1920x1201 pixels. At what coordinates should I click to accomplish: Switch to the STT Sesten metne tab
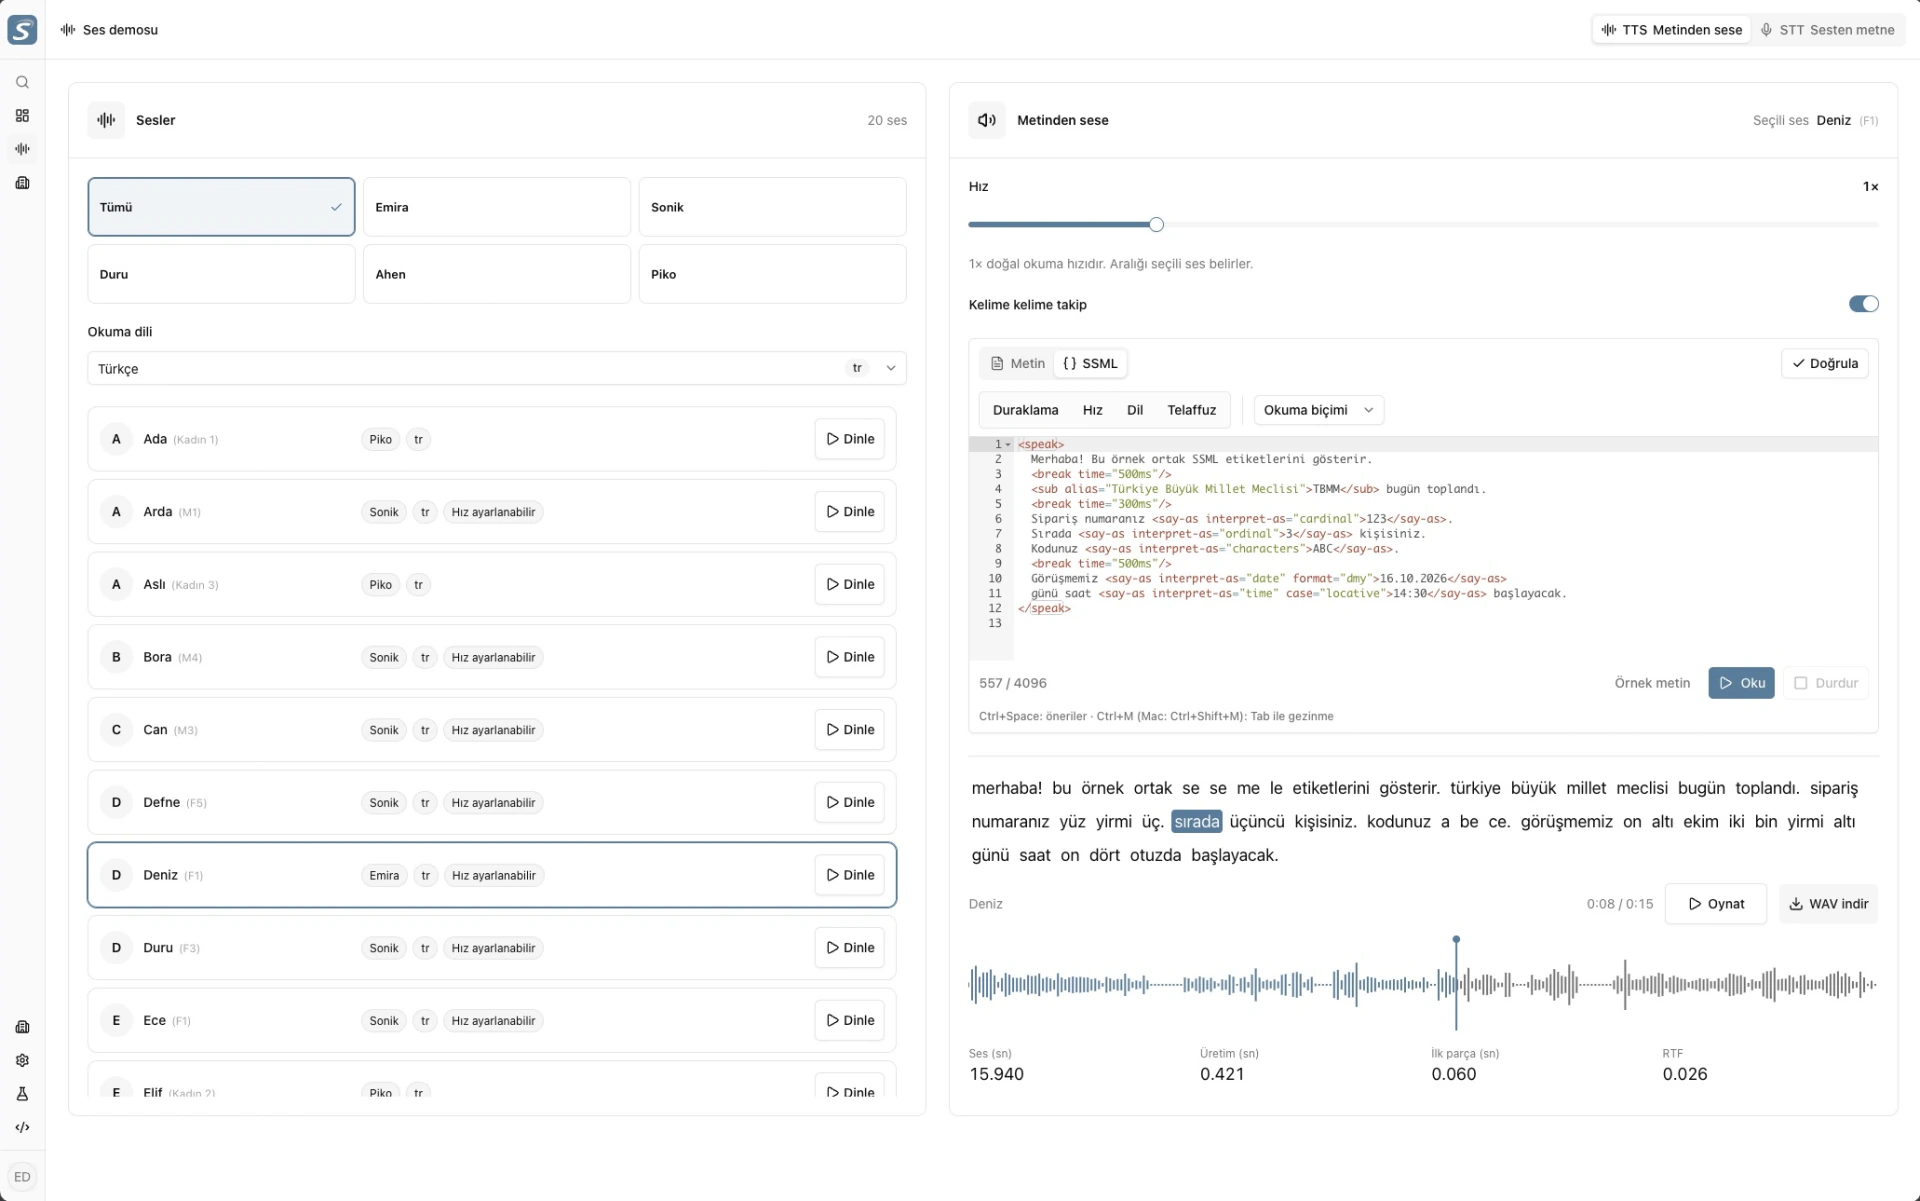pos(1827,30)
